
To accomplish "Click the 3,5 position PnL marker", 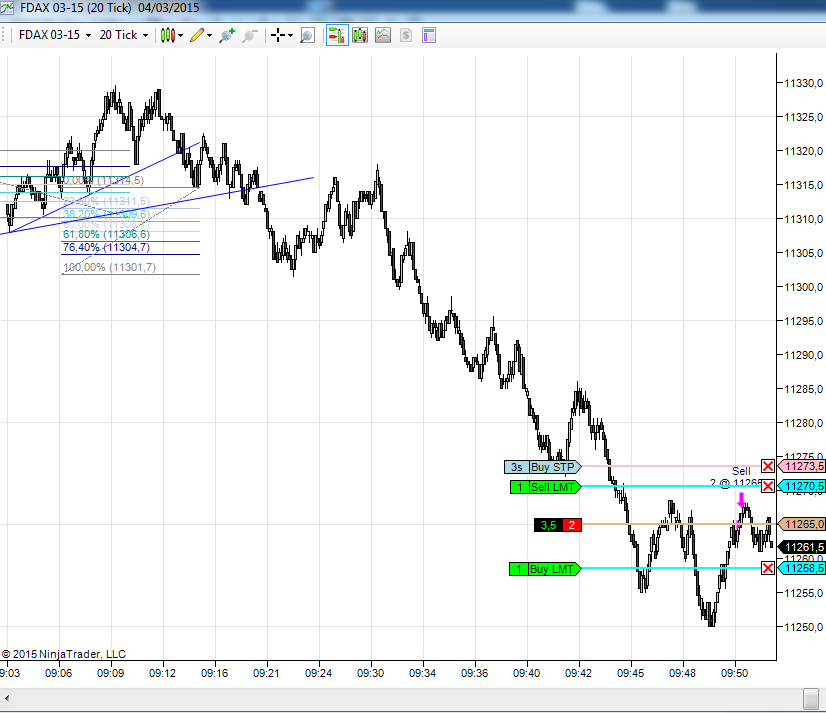I will [548, 525].
